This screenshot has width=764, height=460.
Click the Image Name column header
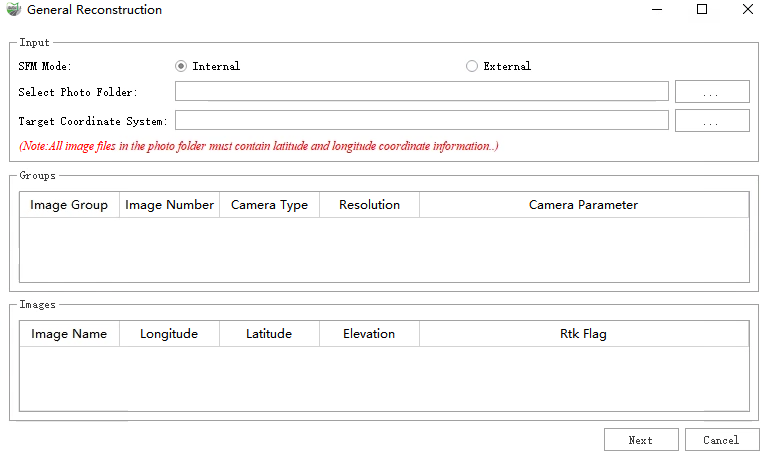69,334
